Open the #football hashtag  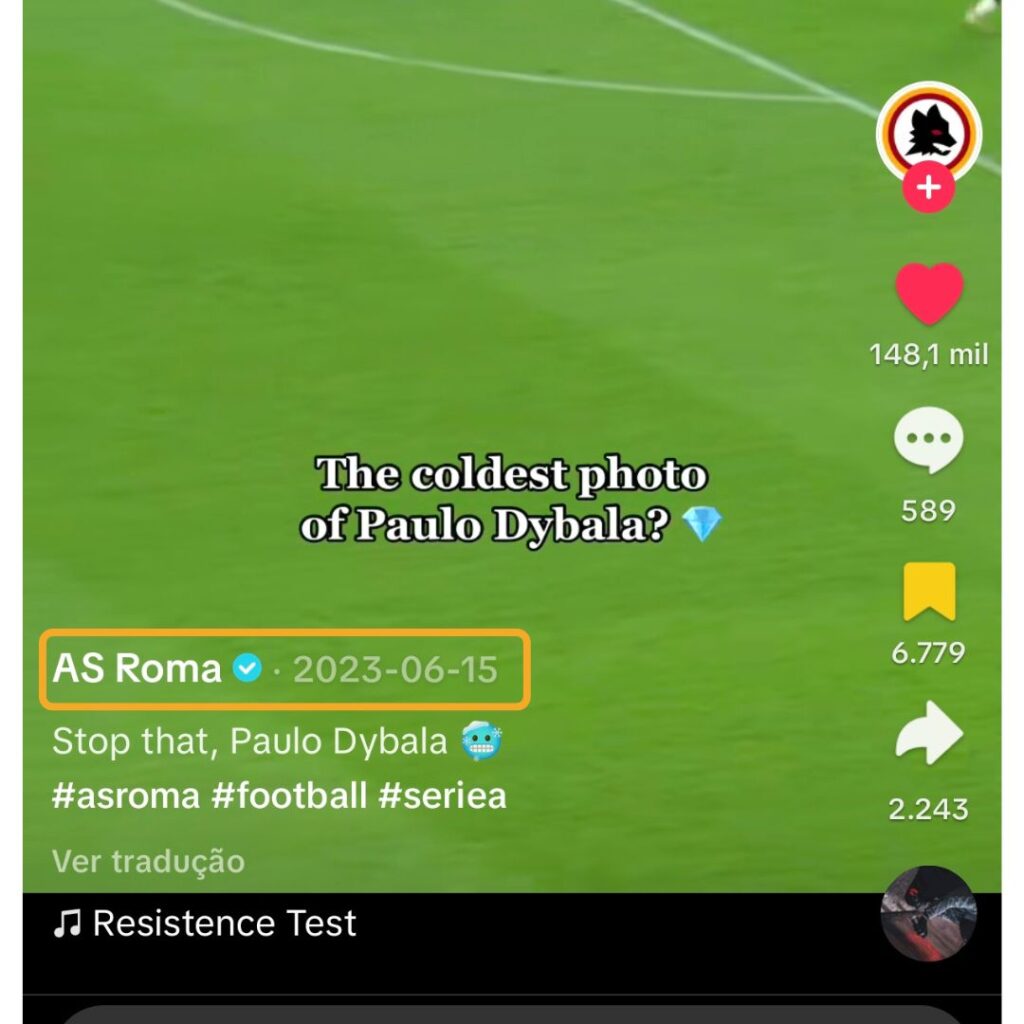(x=289, y=796)
